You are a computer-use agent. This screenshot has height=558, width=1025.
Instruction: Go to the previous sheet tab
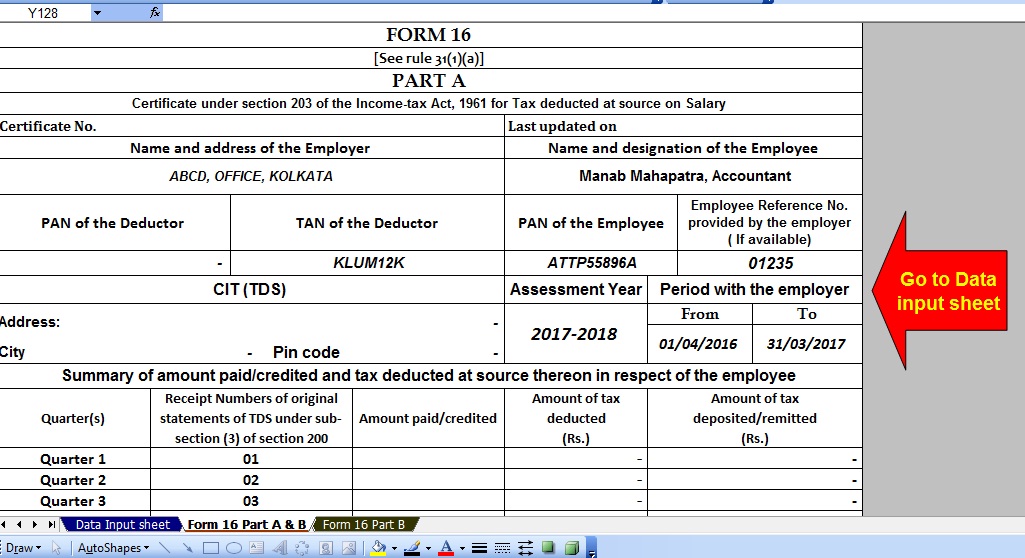point(18,524)
